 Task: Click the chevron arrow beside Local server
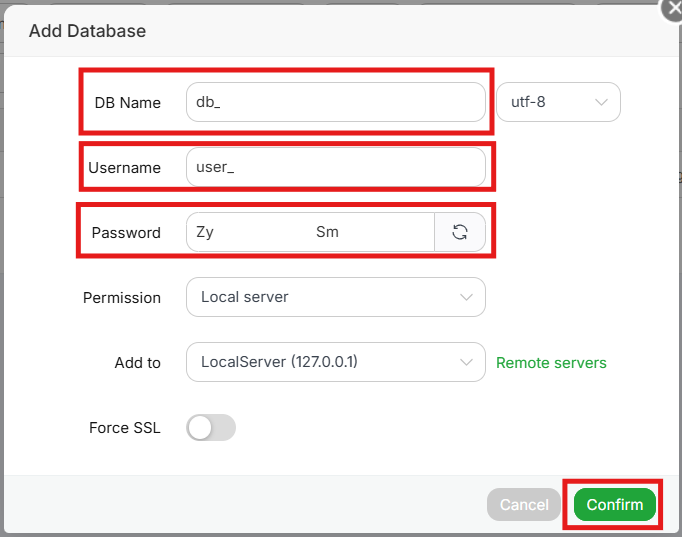pos(466,297)
